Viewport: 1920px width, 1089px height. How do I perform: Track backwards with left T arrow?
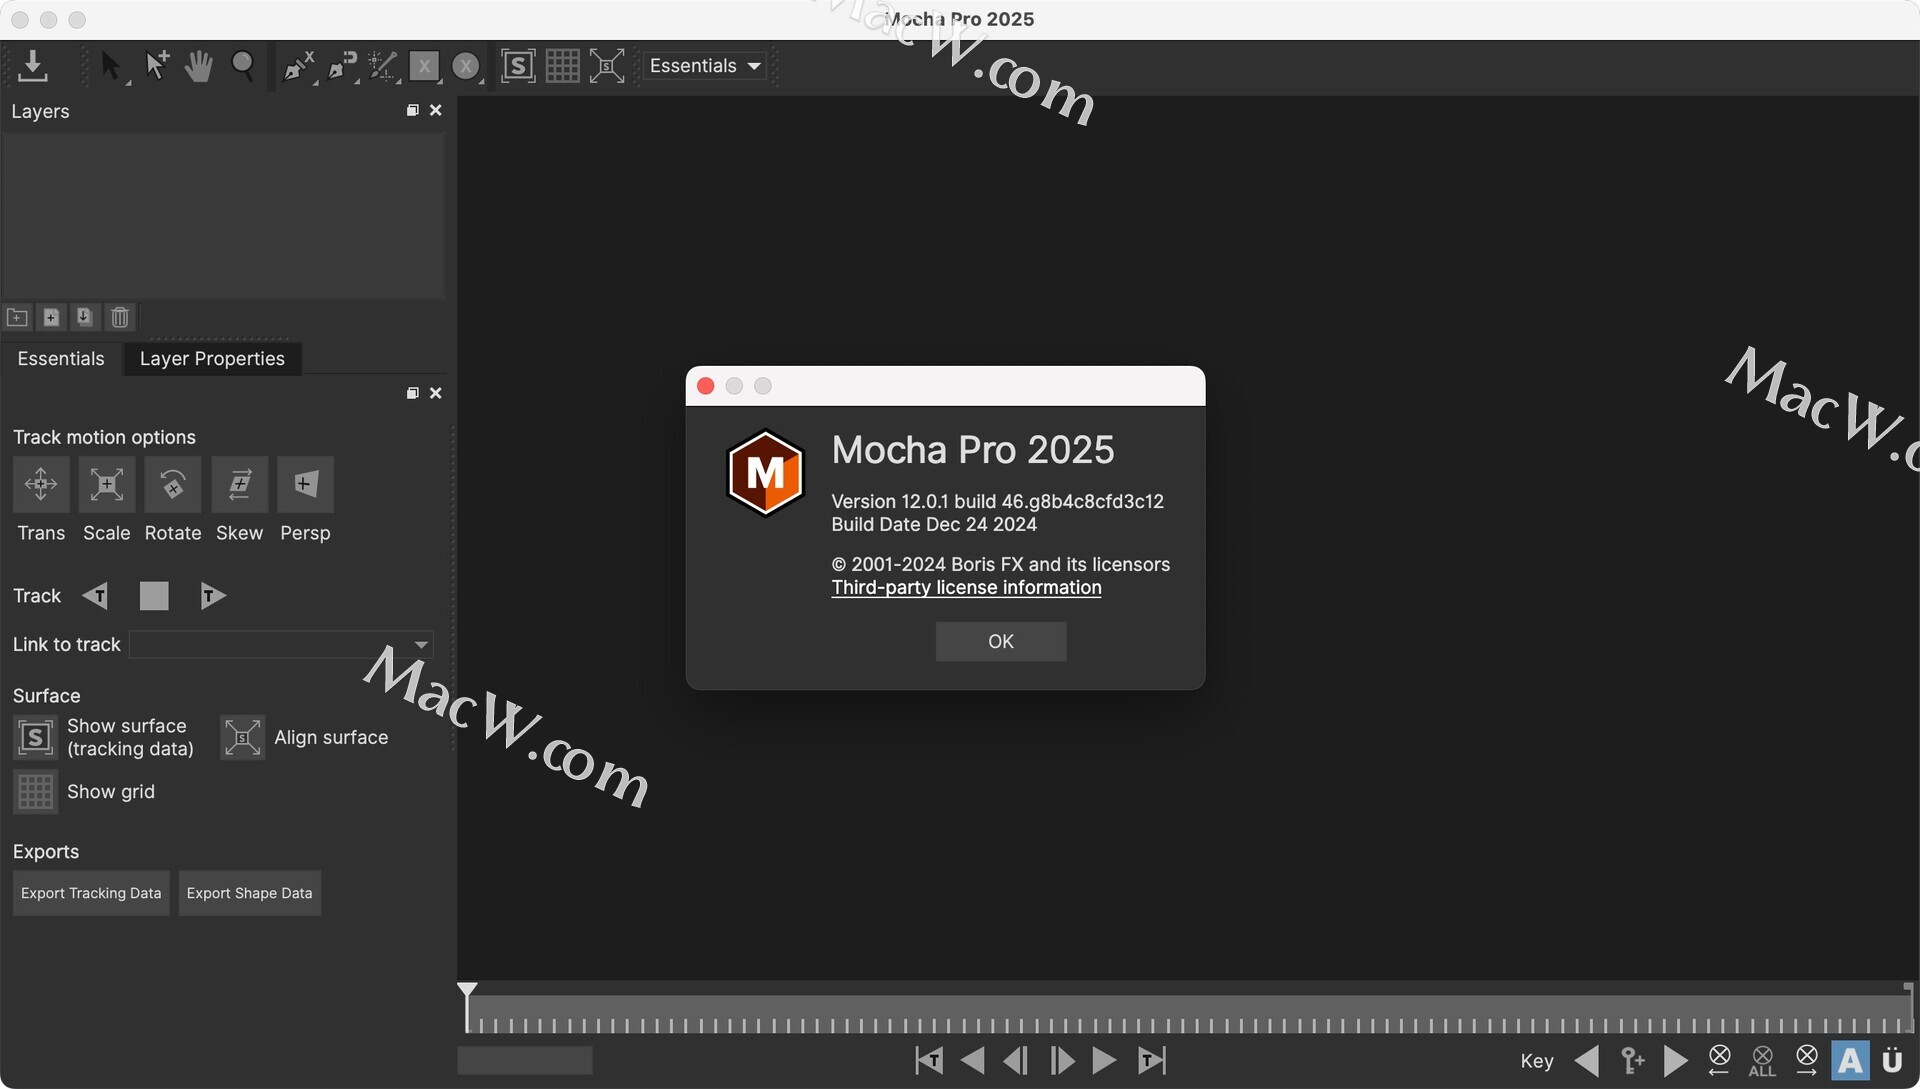pyautogui.click(x=95, y=596)
